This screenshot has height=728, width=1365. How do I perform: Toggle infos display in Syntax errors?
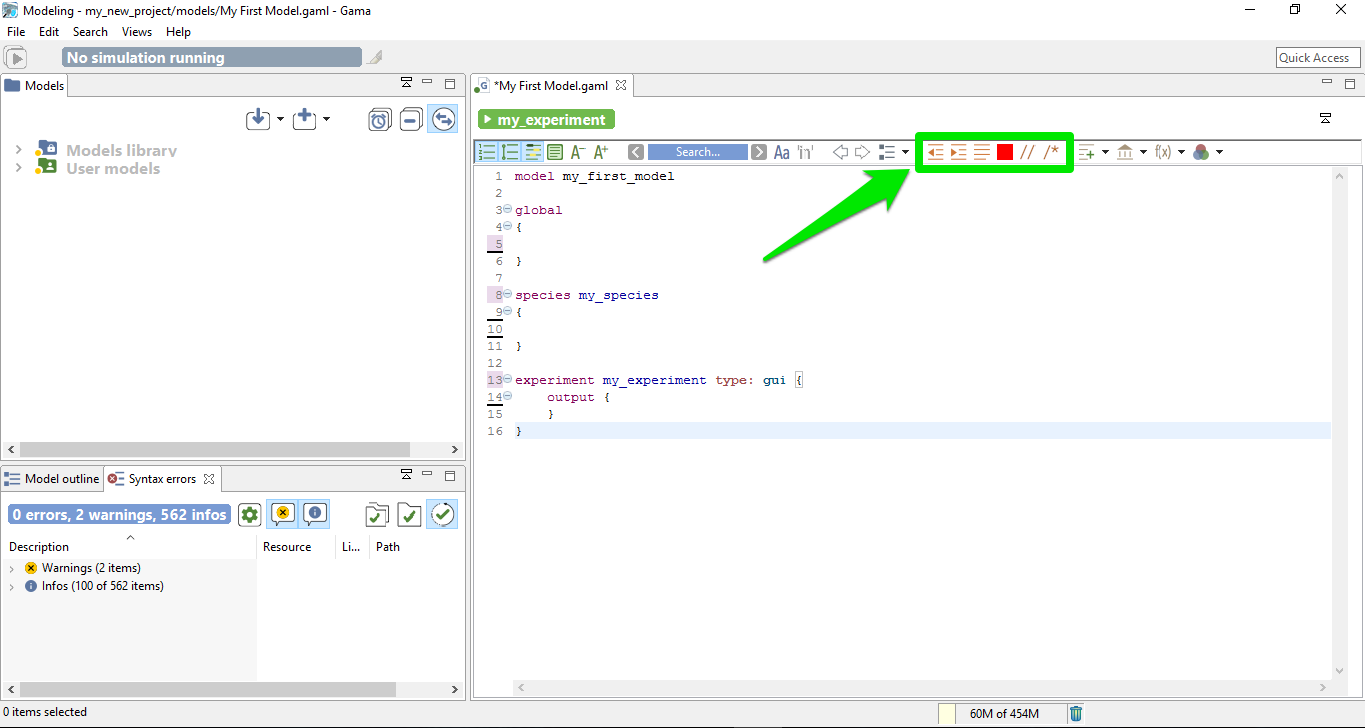tap(314, 514)
